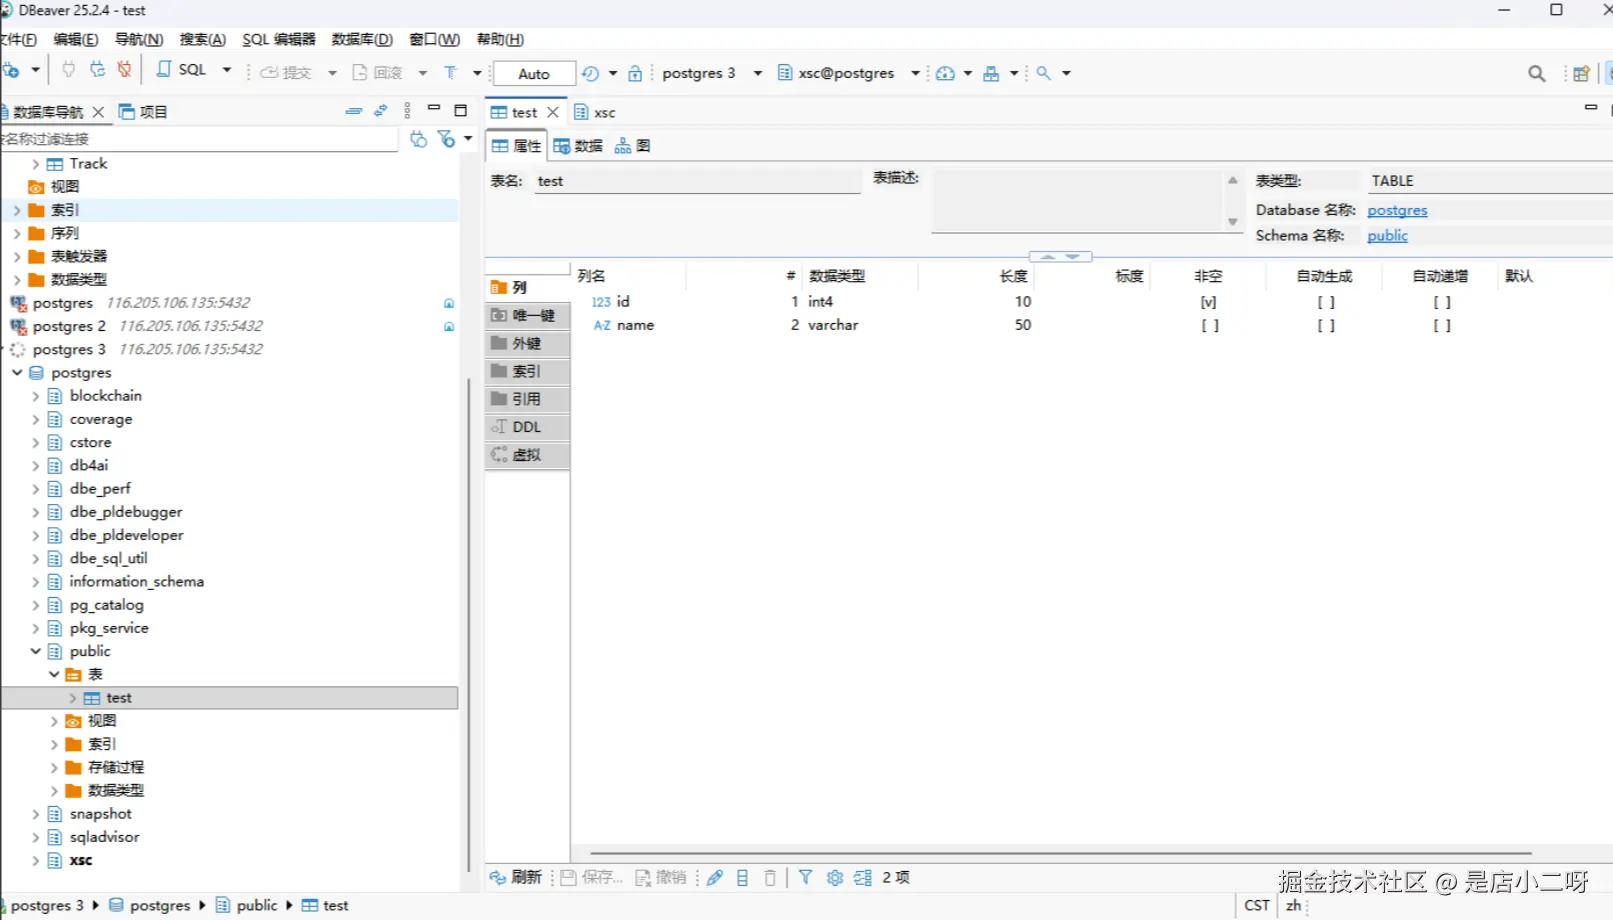
Task: Click the new connection icon at toolbar left
Action: point(12,71)
